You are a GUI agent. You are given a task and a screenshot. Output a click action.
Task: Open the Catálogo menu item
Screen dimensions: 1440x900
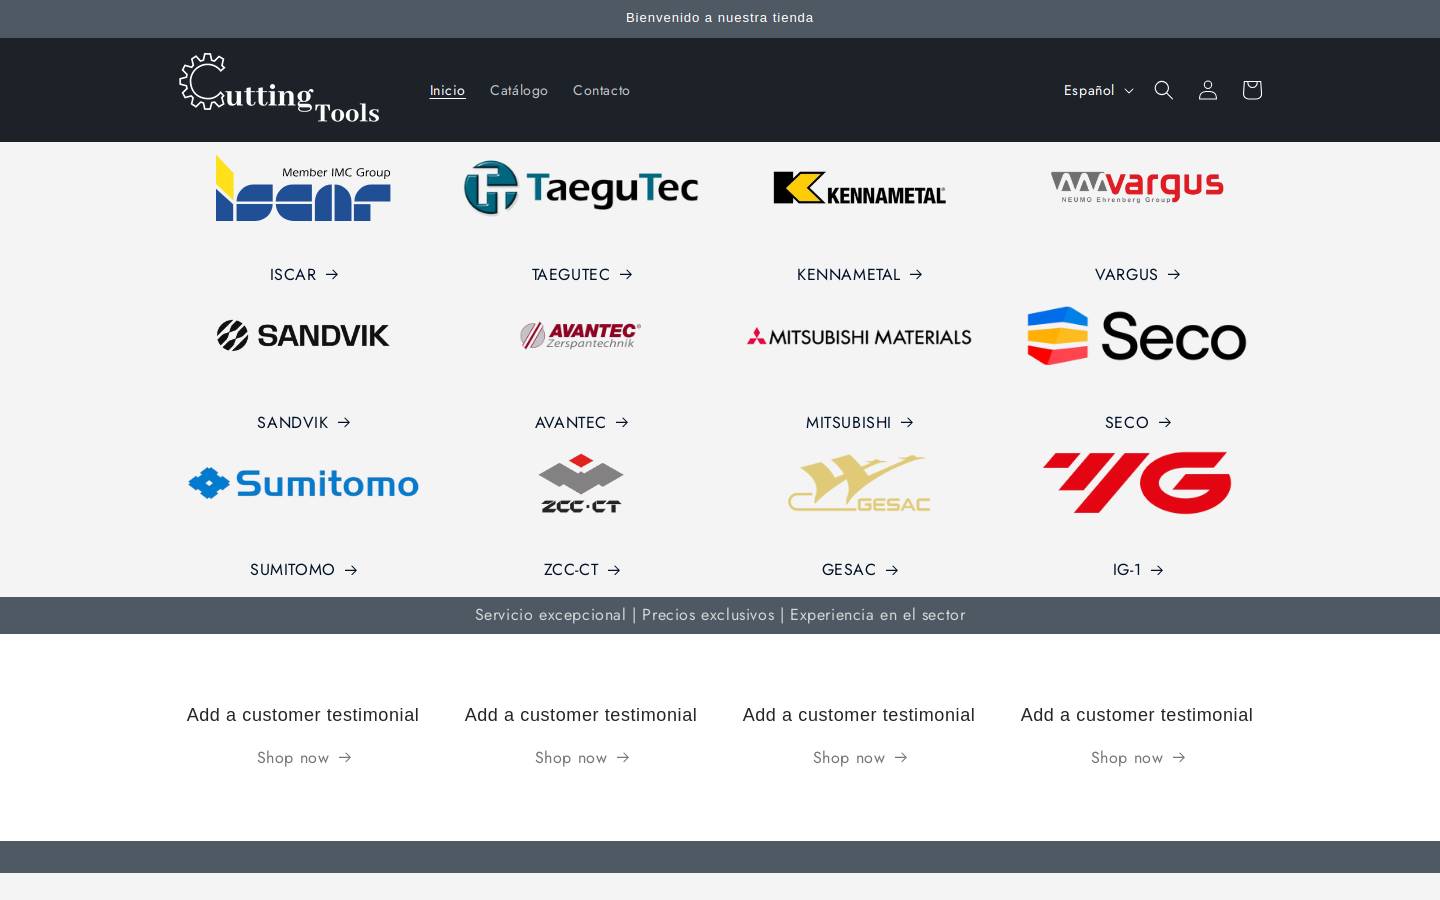point(519,90)
